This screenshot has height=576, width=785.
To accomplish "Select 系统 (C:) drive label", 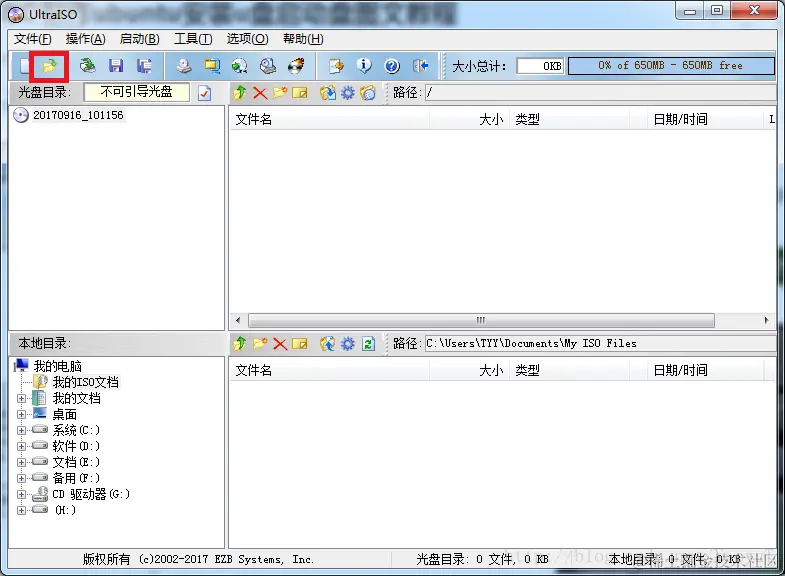I will click(x=76, y=430).
